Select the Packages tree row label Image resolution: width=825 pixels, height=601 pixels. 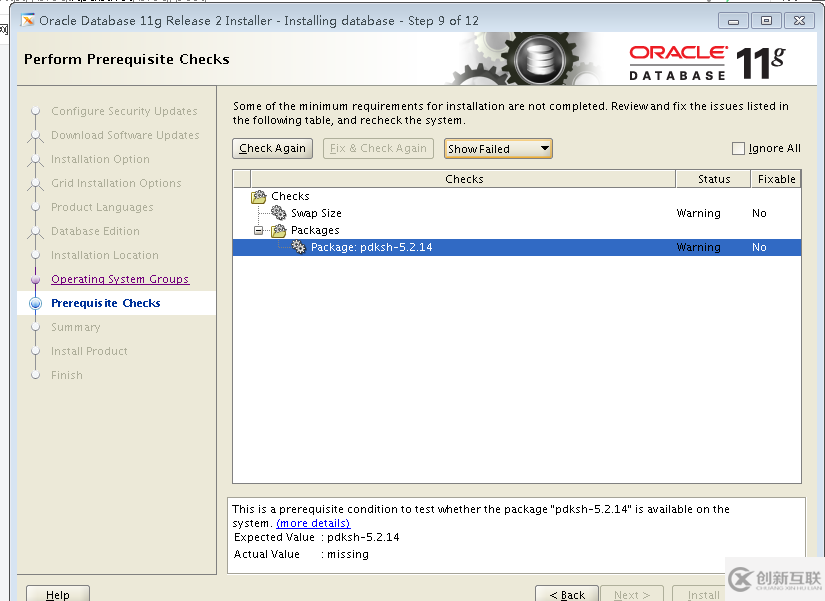(315, 230)
